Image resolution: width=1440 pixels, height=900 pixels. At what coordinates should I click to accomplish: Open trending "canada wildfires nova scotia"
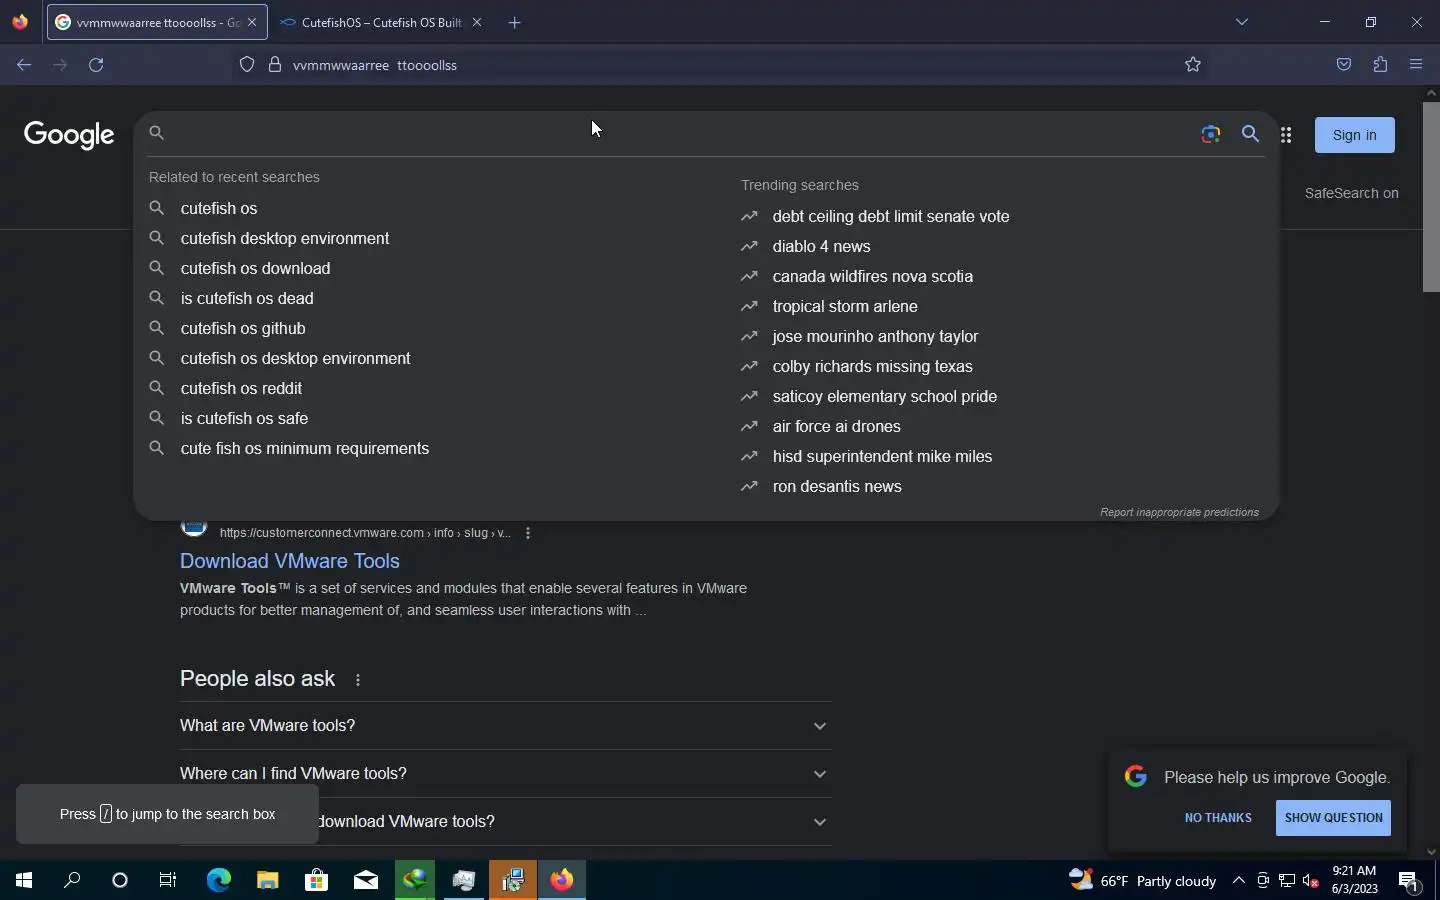pos(873,276)
